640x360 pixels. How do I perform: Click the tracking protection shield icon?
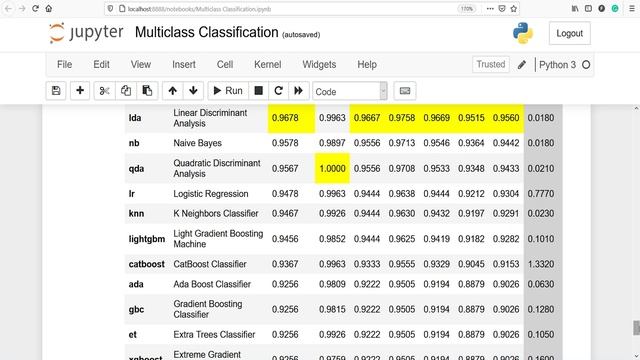click(x=110, y=9)
